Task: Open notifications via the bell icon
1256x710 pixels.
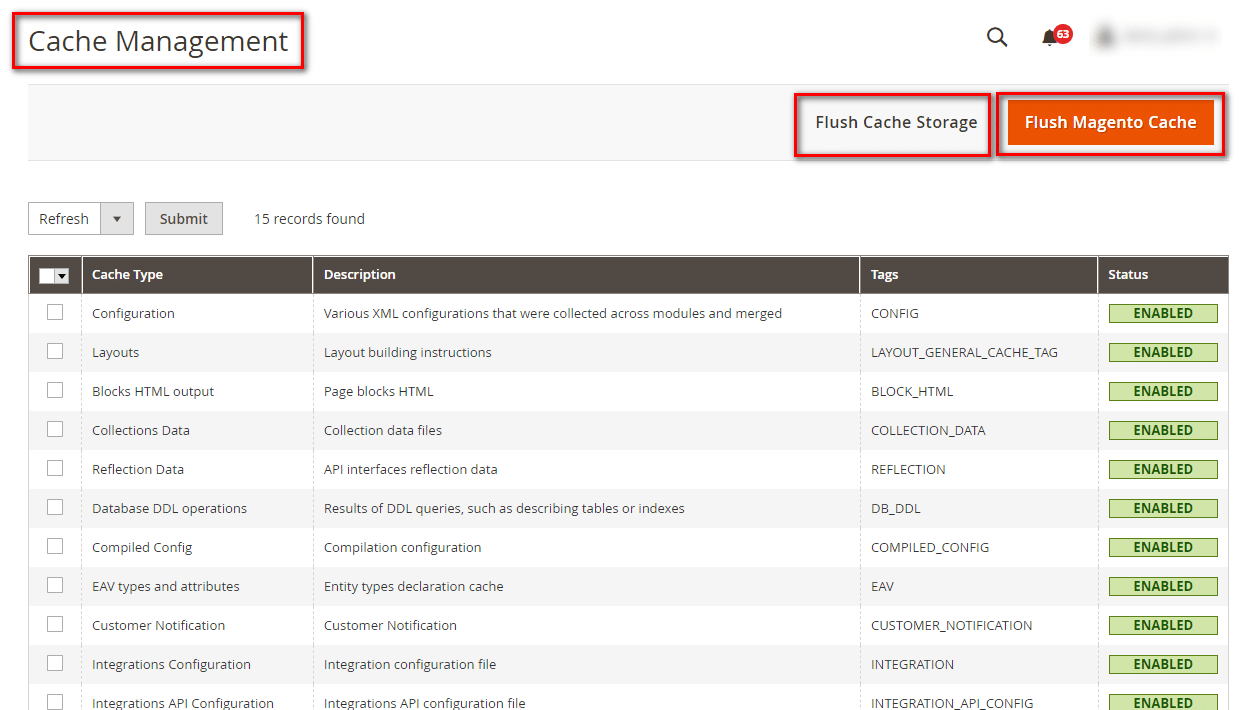Action: pyautogui.click(x=1048, y=37)
